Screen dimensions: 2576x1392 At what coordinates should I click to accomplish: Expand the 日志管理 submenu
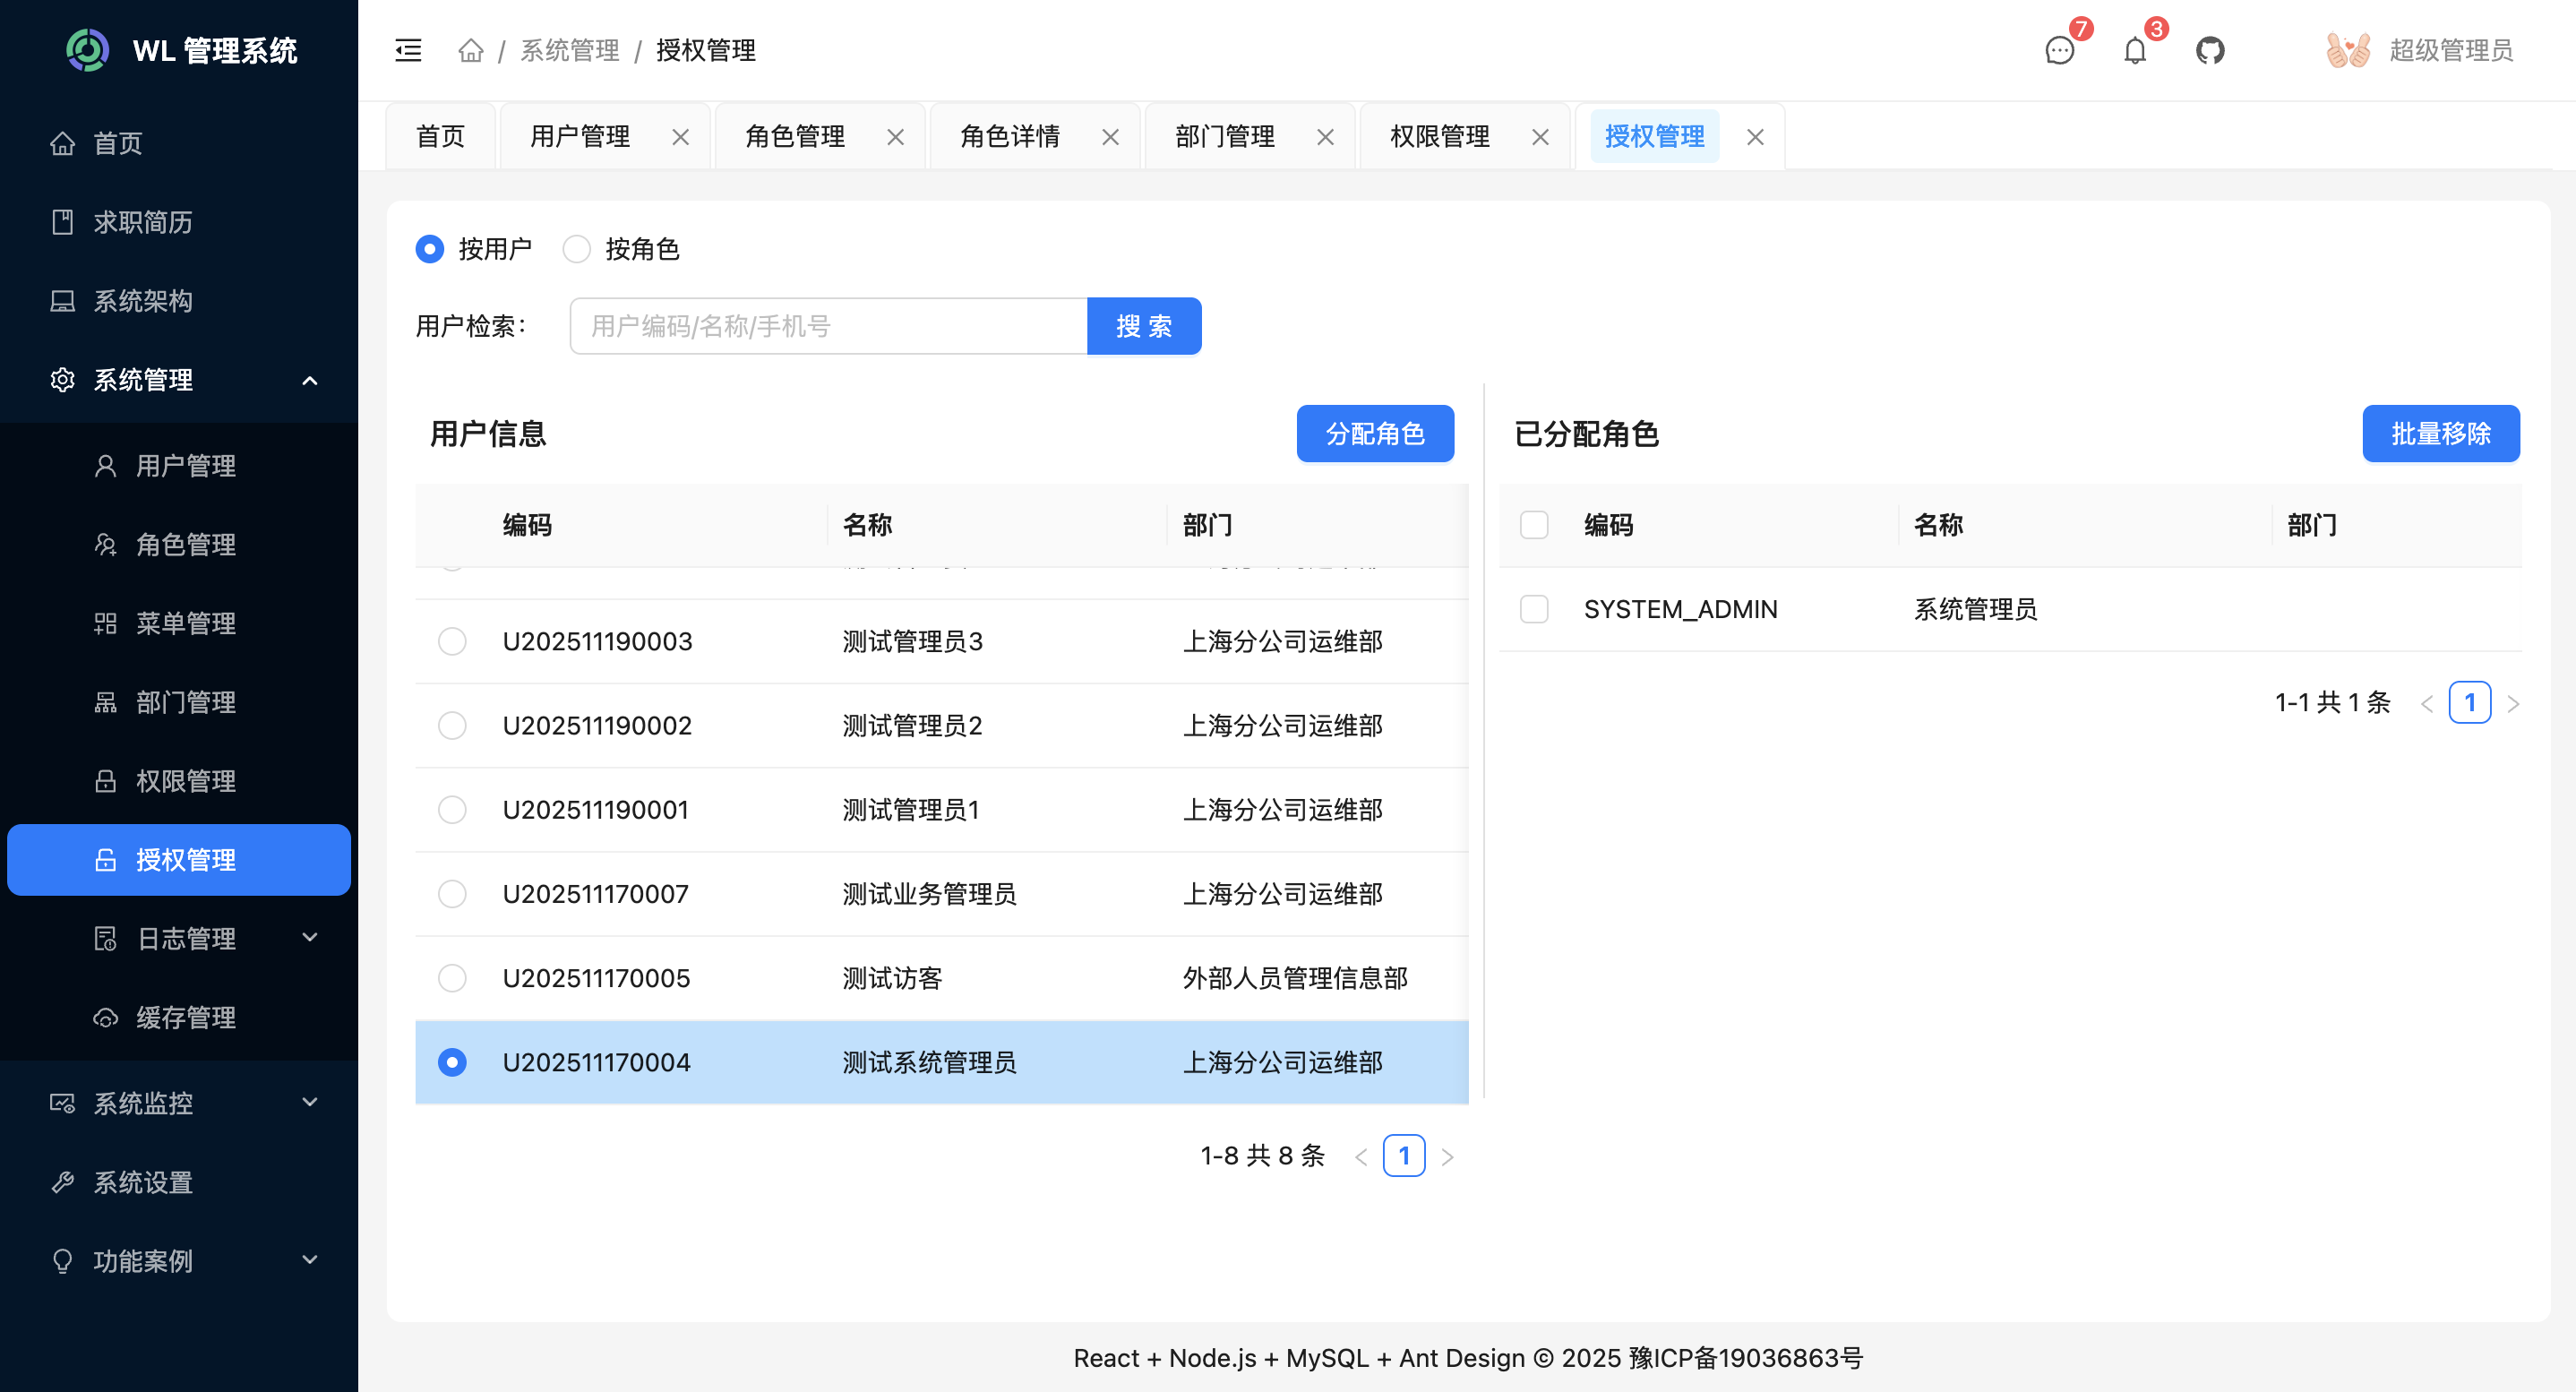click(187, 938)
